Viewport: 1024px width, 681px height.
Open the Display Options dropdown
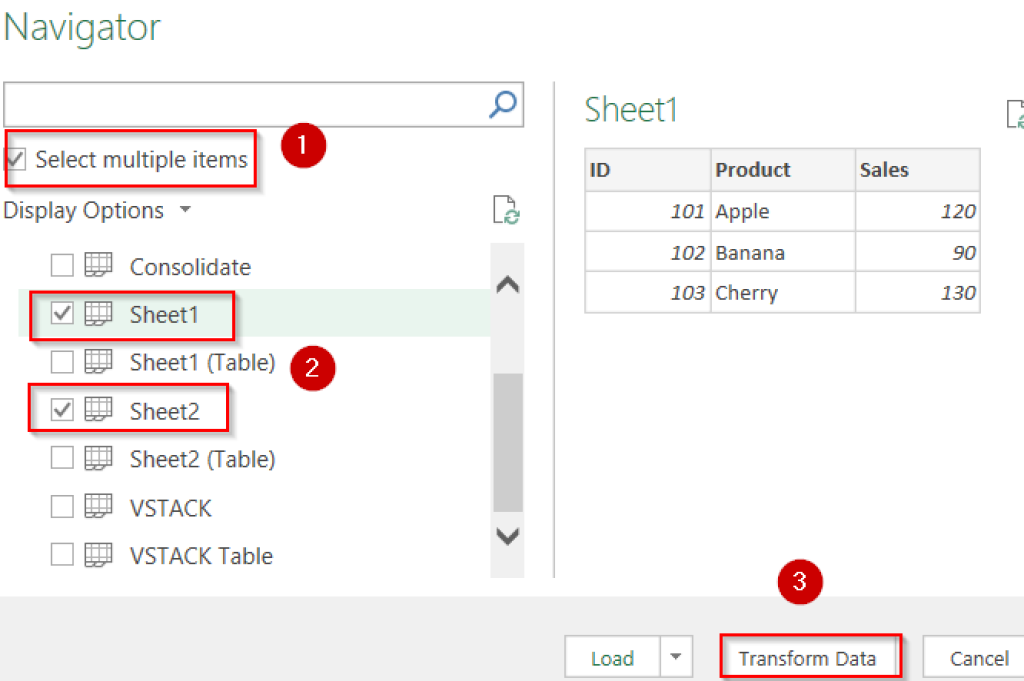coord(183,210)
